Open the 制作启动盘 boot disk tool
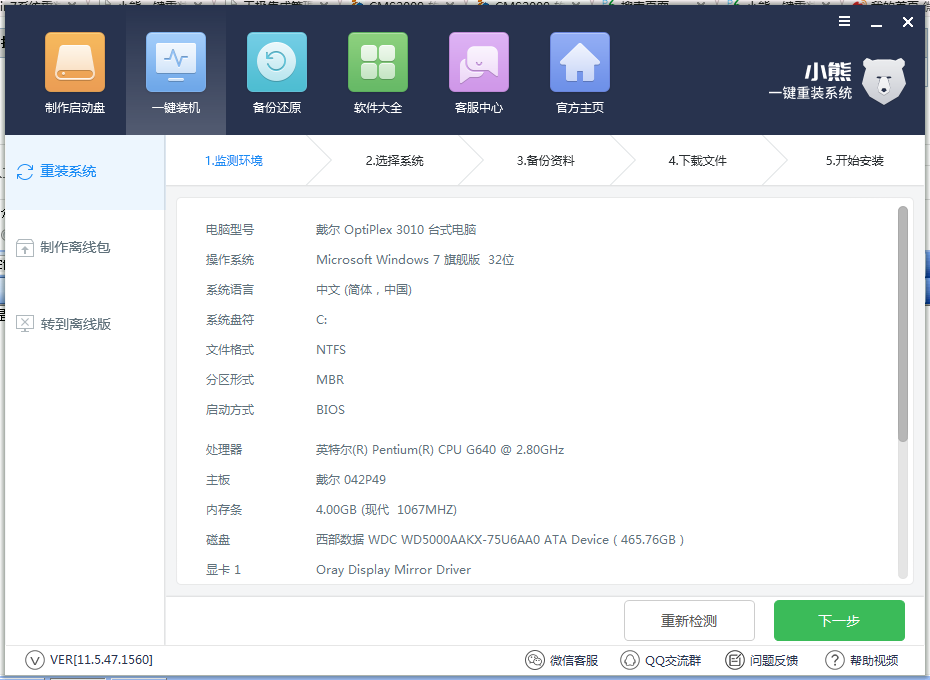This screenshot has width=930, height=680. coord(75,73)
